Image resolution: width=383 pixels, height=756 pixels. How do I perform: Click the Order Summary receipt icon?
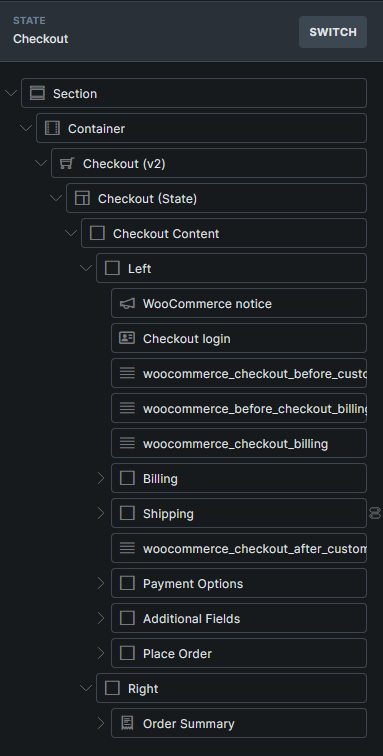[127, 723]
